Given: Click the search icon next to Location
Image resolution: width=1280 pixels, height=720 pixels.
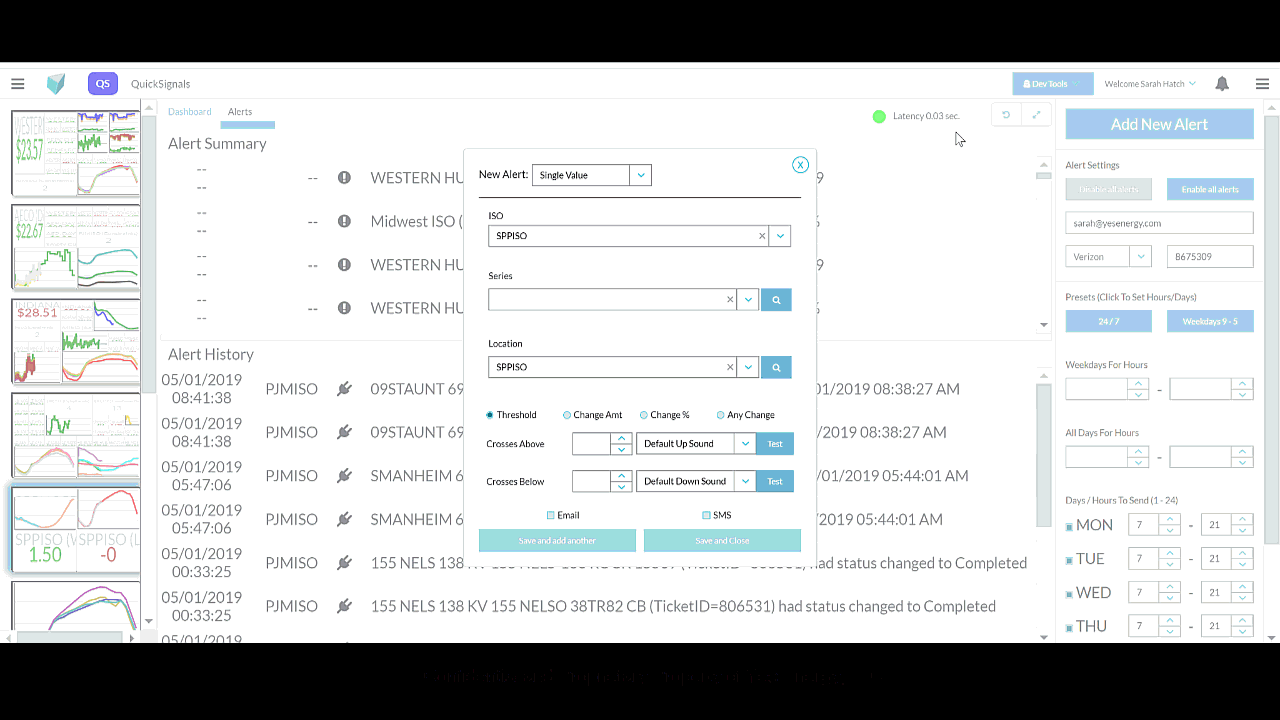Looking at the screenshot, I should pos(776,368).
